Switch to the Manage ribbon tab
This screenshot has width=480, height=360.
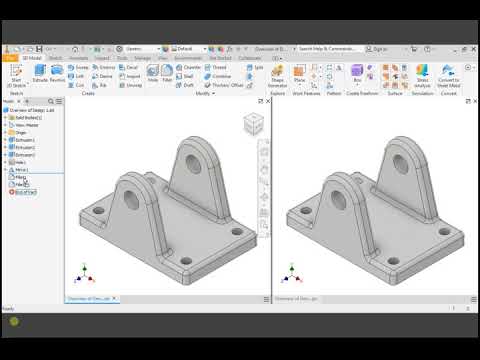tap(143, 58)
